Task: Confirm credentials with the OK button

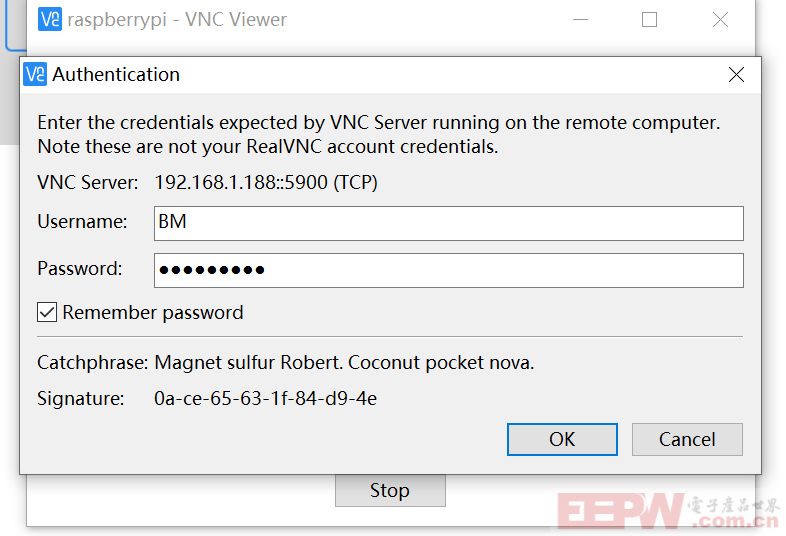Action: [562, 439]
